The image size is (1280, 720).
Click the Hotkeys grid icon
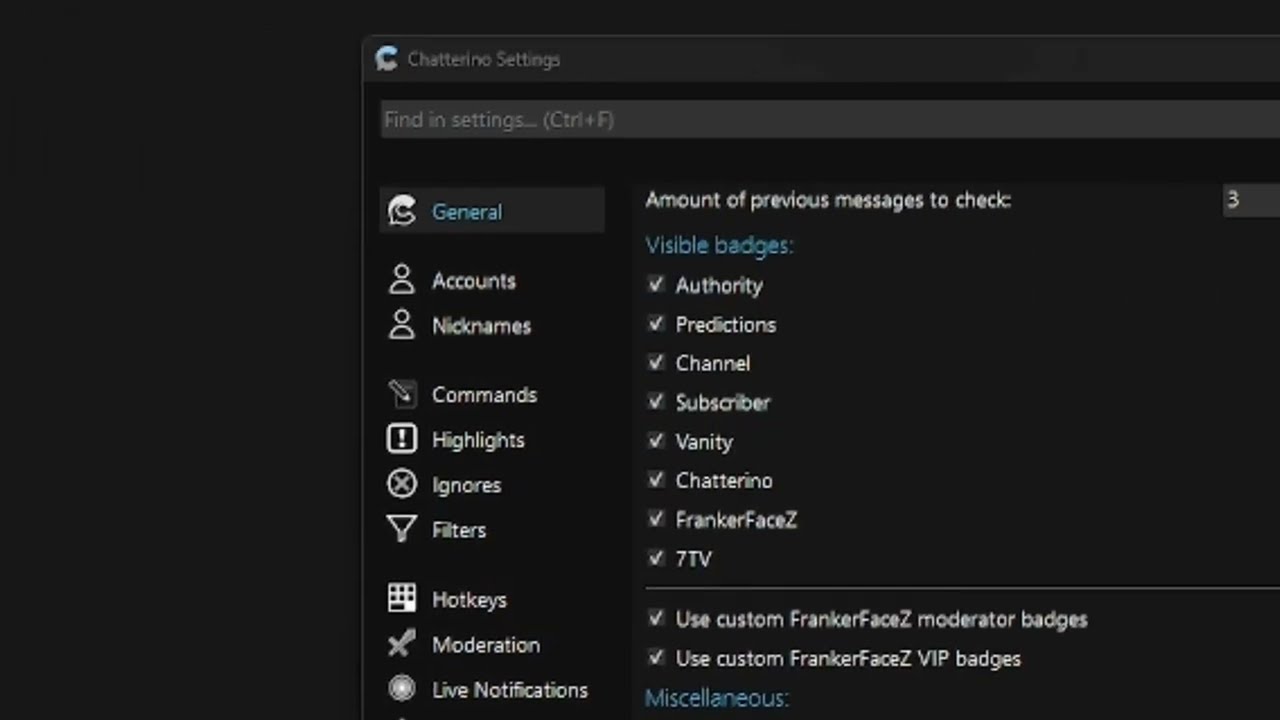point(402,598)
